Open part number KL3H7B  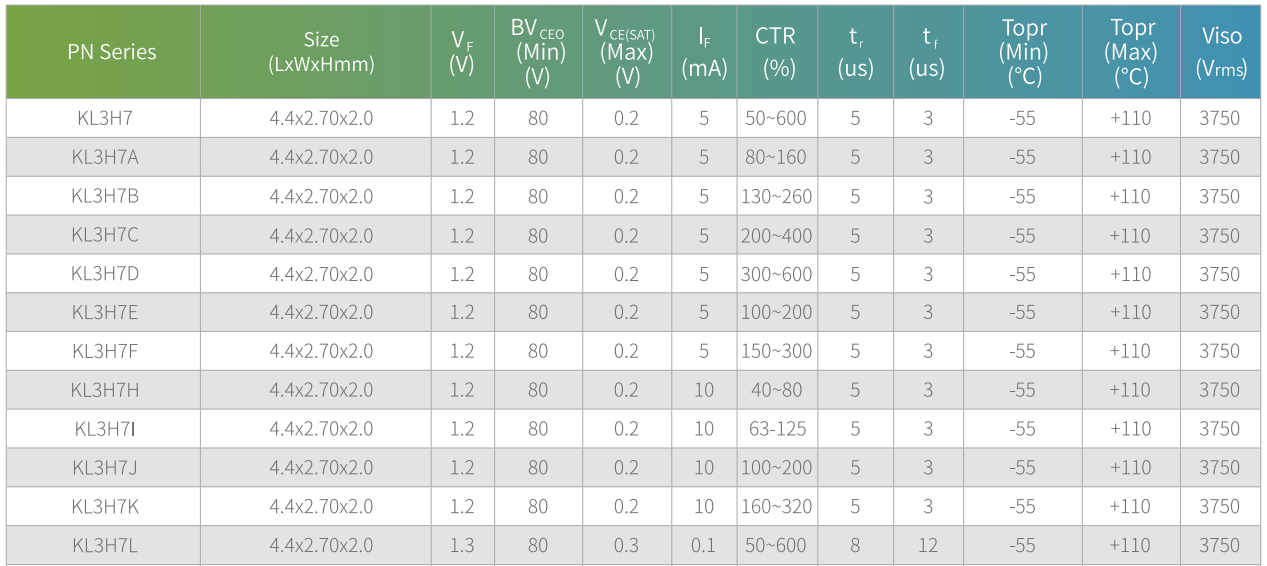(x=105, y=196)
